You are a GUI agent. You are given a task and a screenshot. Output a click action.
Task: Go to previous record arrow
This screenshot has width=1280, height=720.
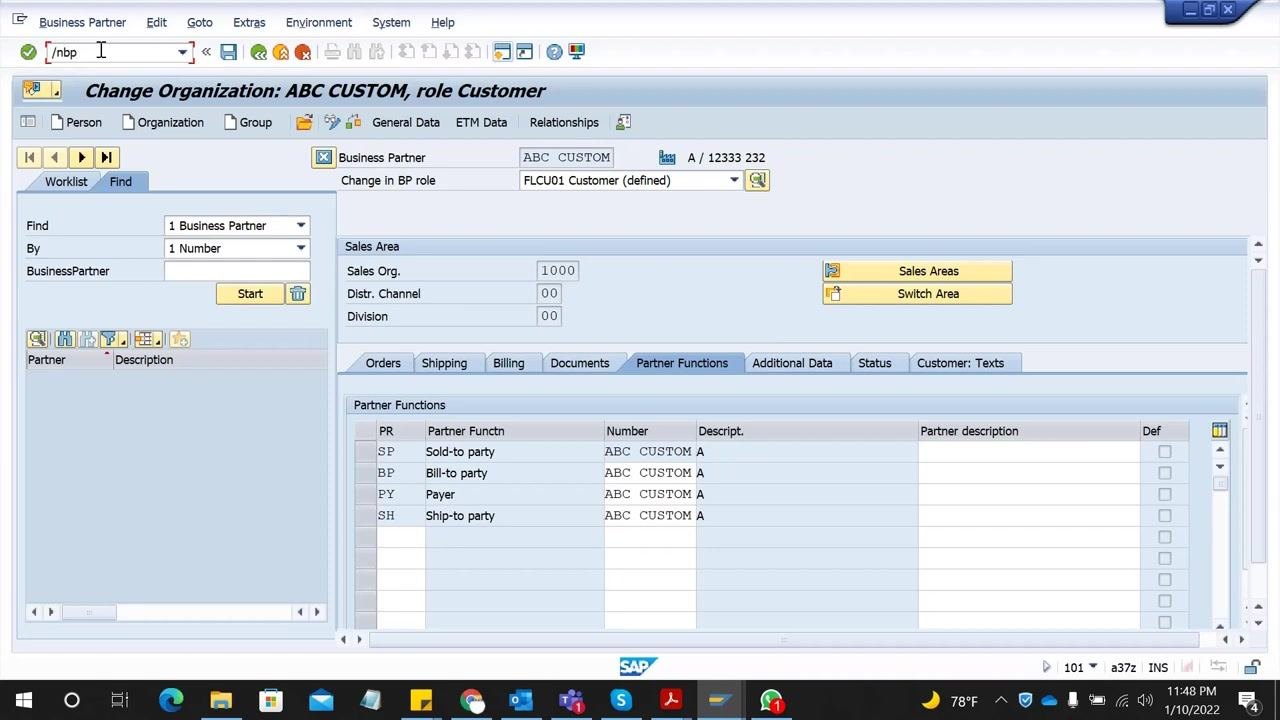(x=55, y=157)
